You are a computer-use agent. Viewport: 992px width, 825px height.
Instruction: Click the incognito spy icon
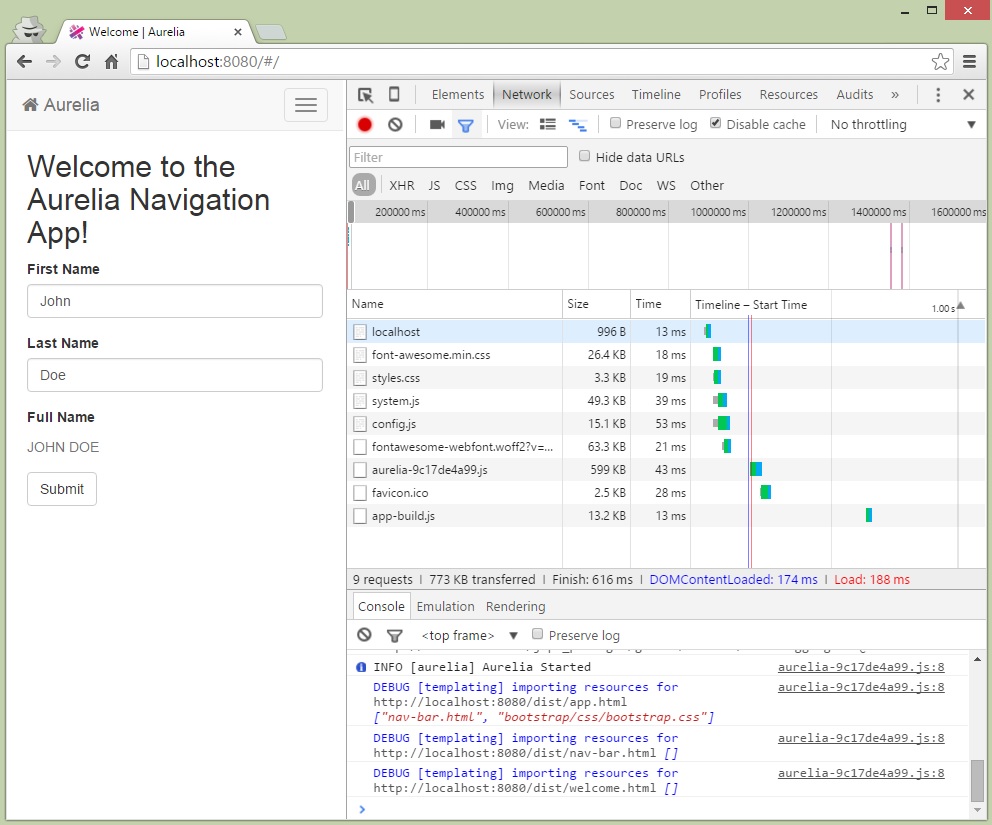[30, 29]
